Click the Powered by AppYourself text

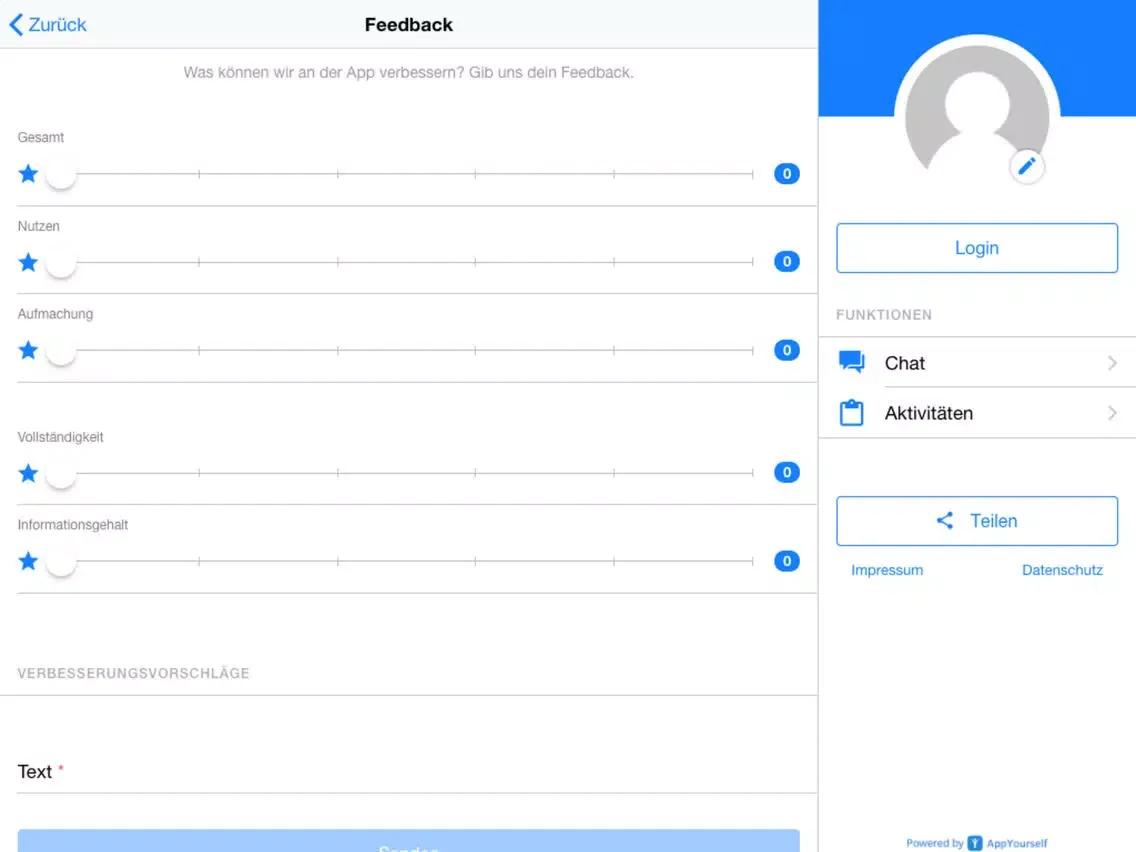point(977,843)
